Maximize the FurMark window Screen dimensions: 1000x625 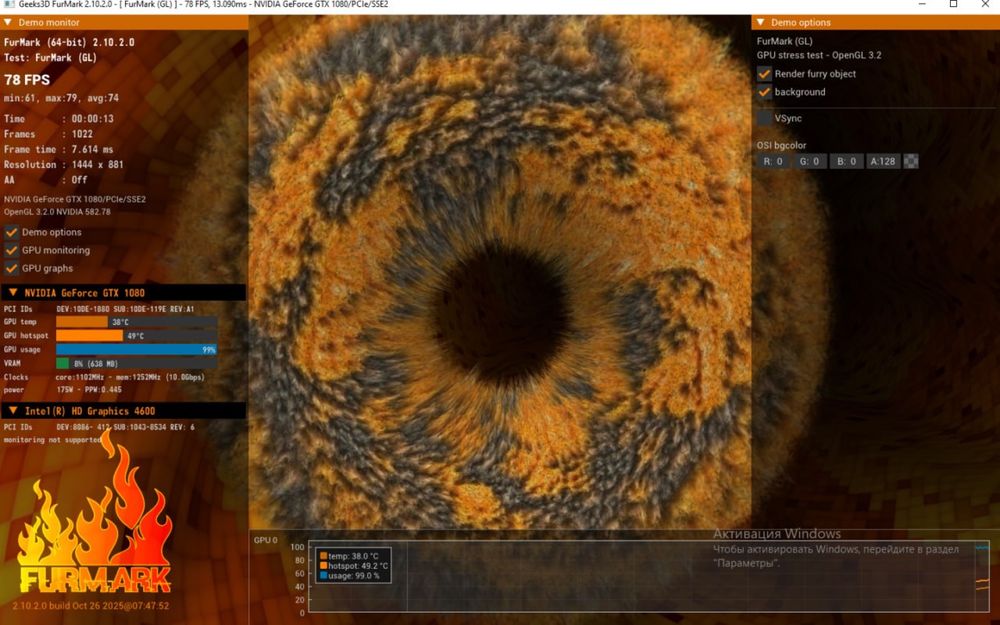(953, 4)
